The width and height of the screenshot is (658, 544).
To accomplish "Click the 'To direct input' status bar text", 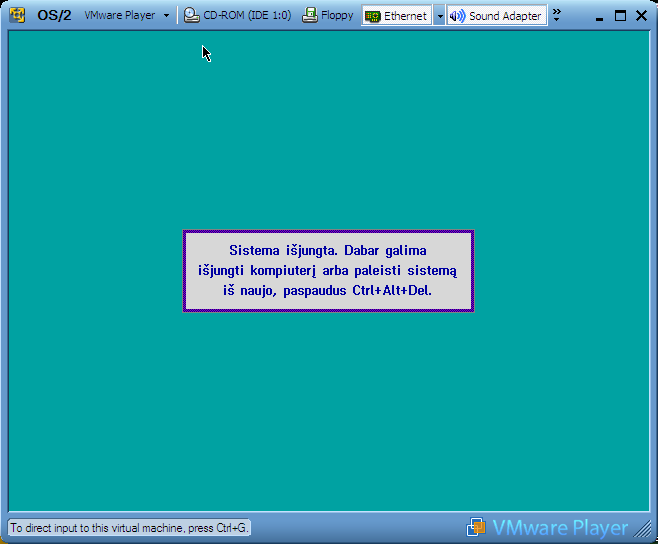I will click(129, 528).
